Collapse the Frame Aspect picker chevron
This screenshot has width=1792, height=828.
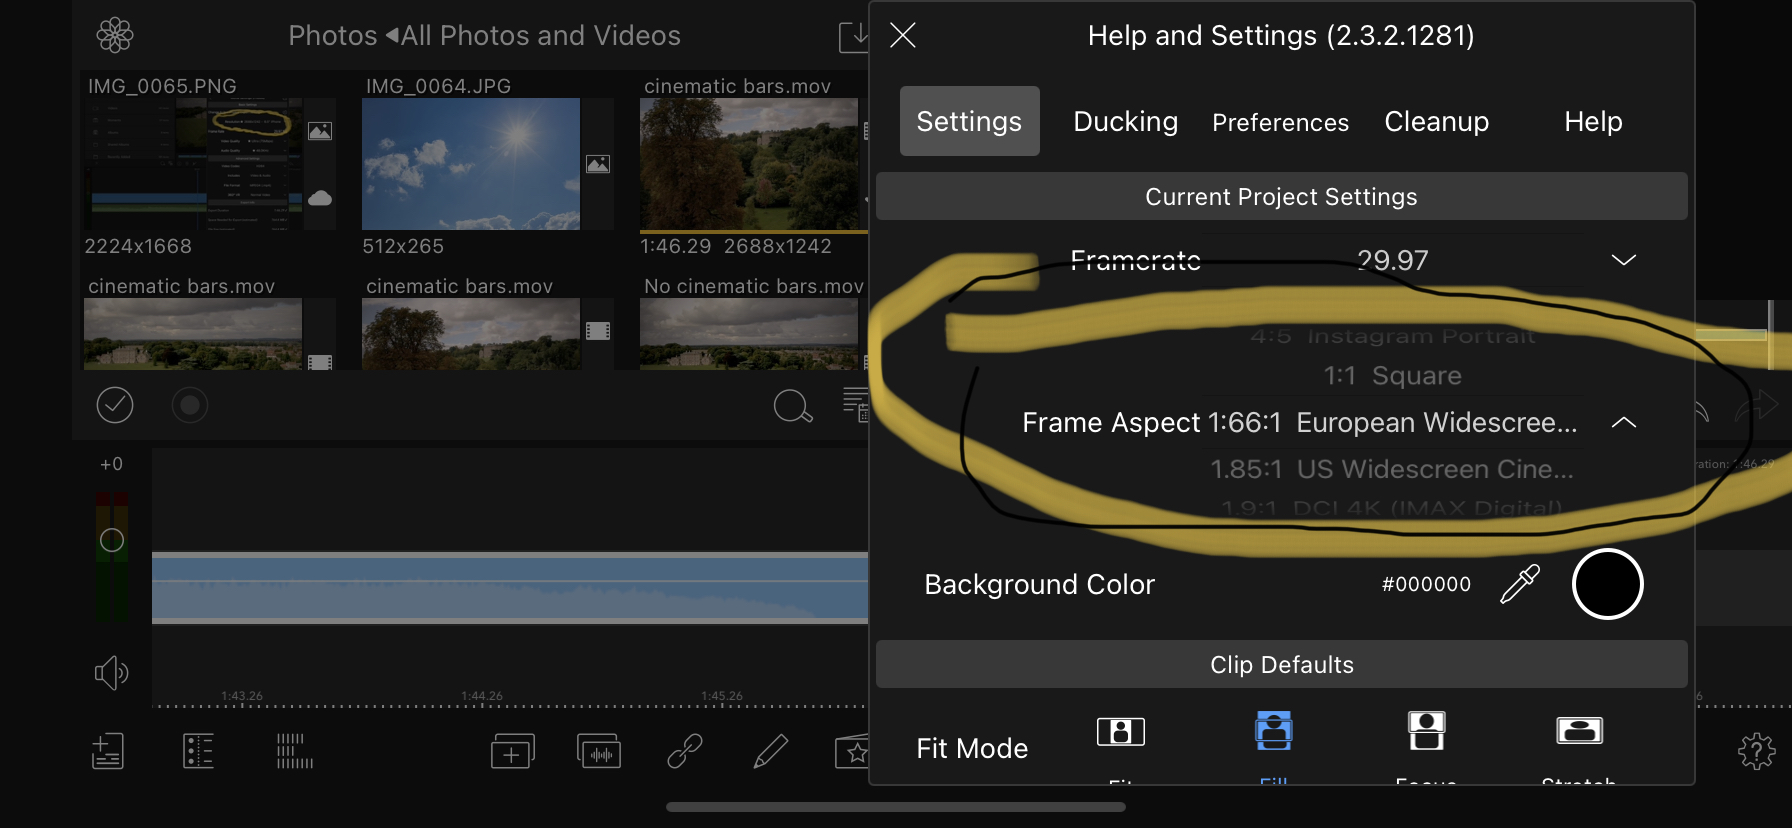(1623, 423)
